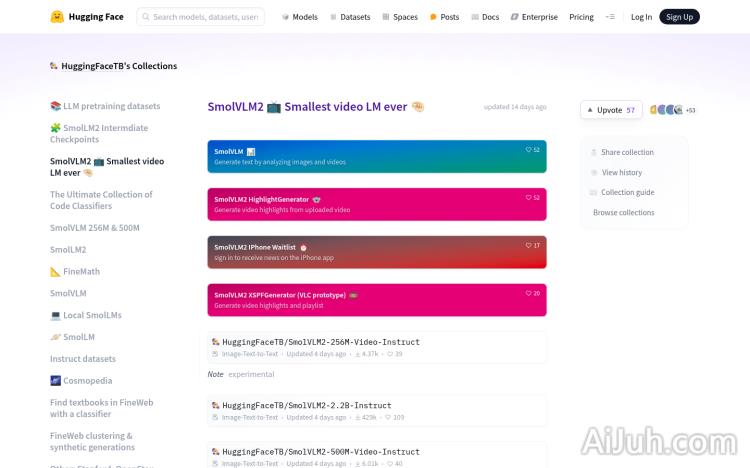Click the upvoter avatars group
Viewport: 750px width, 468px height.
click(666, 110)
